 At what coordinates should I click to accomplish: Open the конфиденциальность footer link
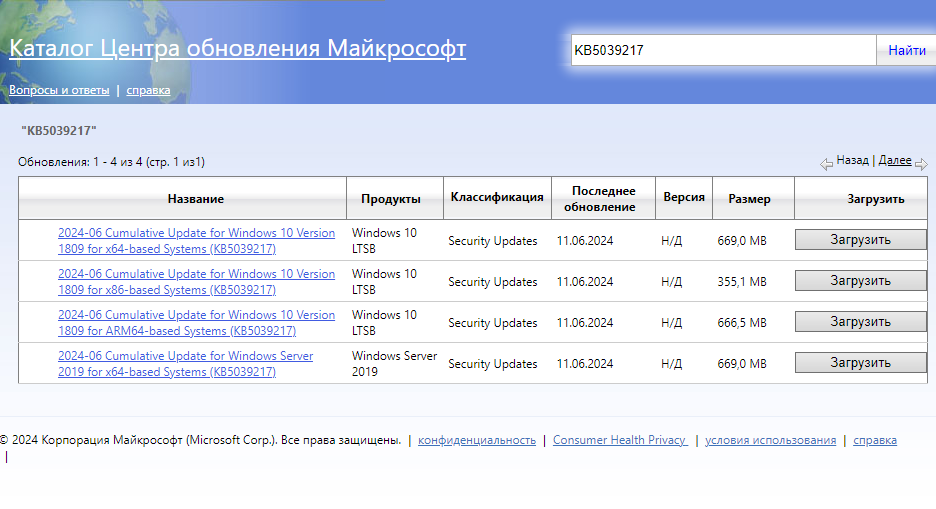(x=477, y=440)
